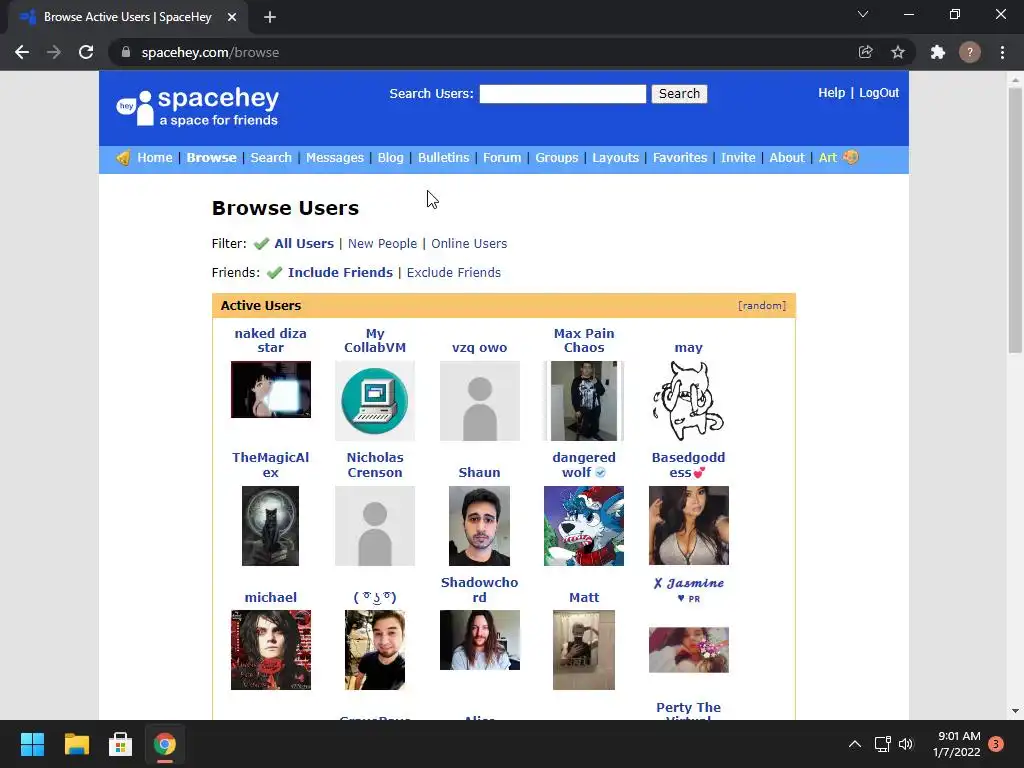Image resolution: width=1024 pixels, height=768 pixels.
Task: Open naked diza star profile picture
Action: point(270,389)
